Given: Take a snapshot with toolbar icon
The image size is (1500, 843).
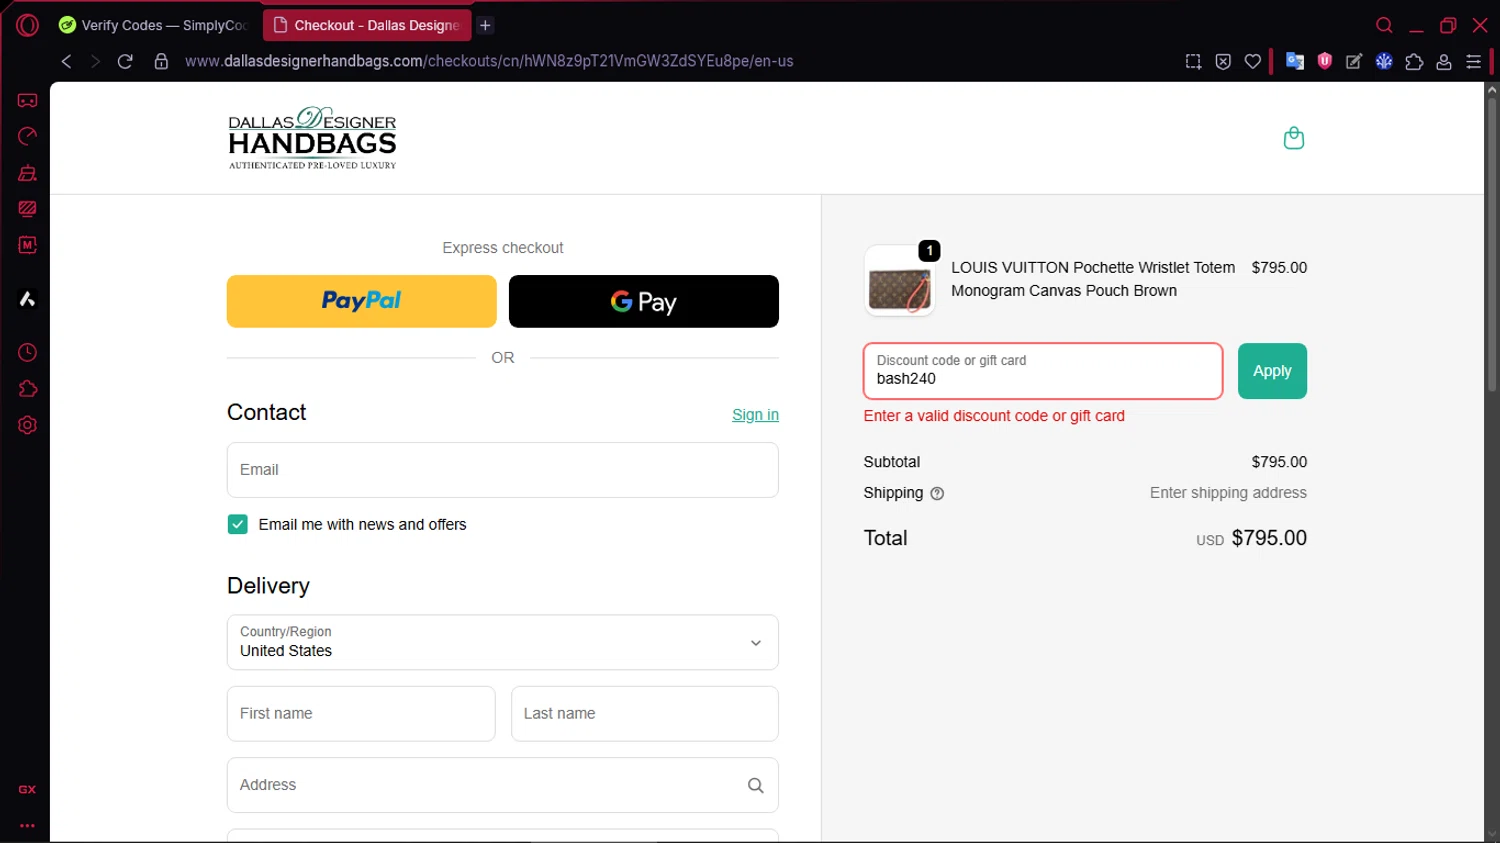Looking at the screenshot, I should (1193, 61).
